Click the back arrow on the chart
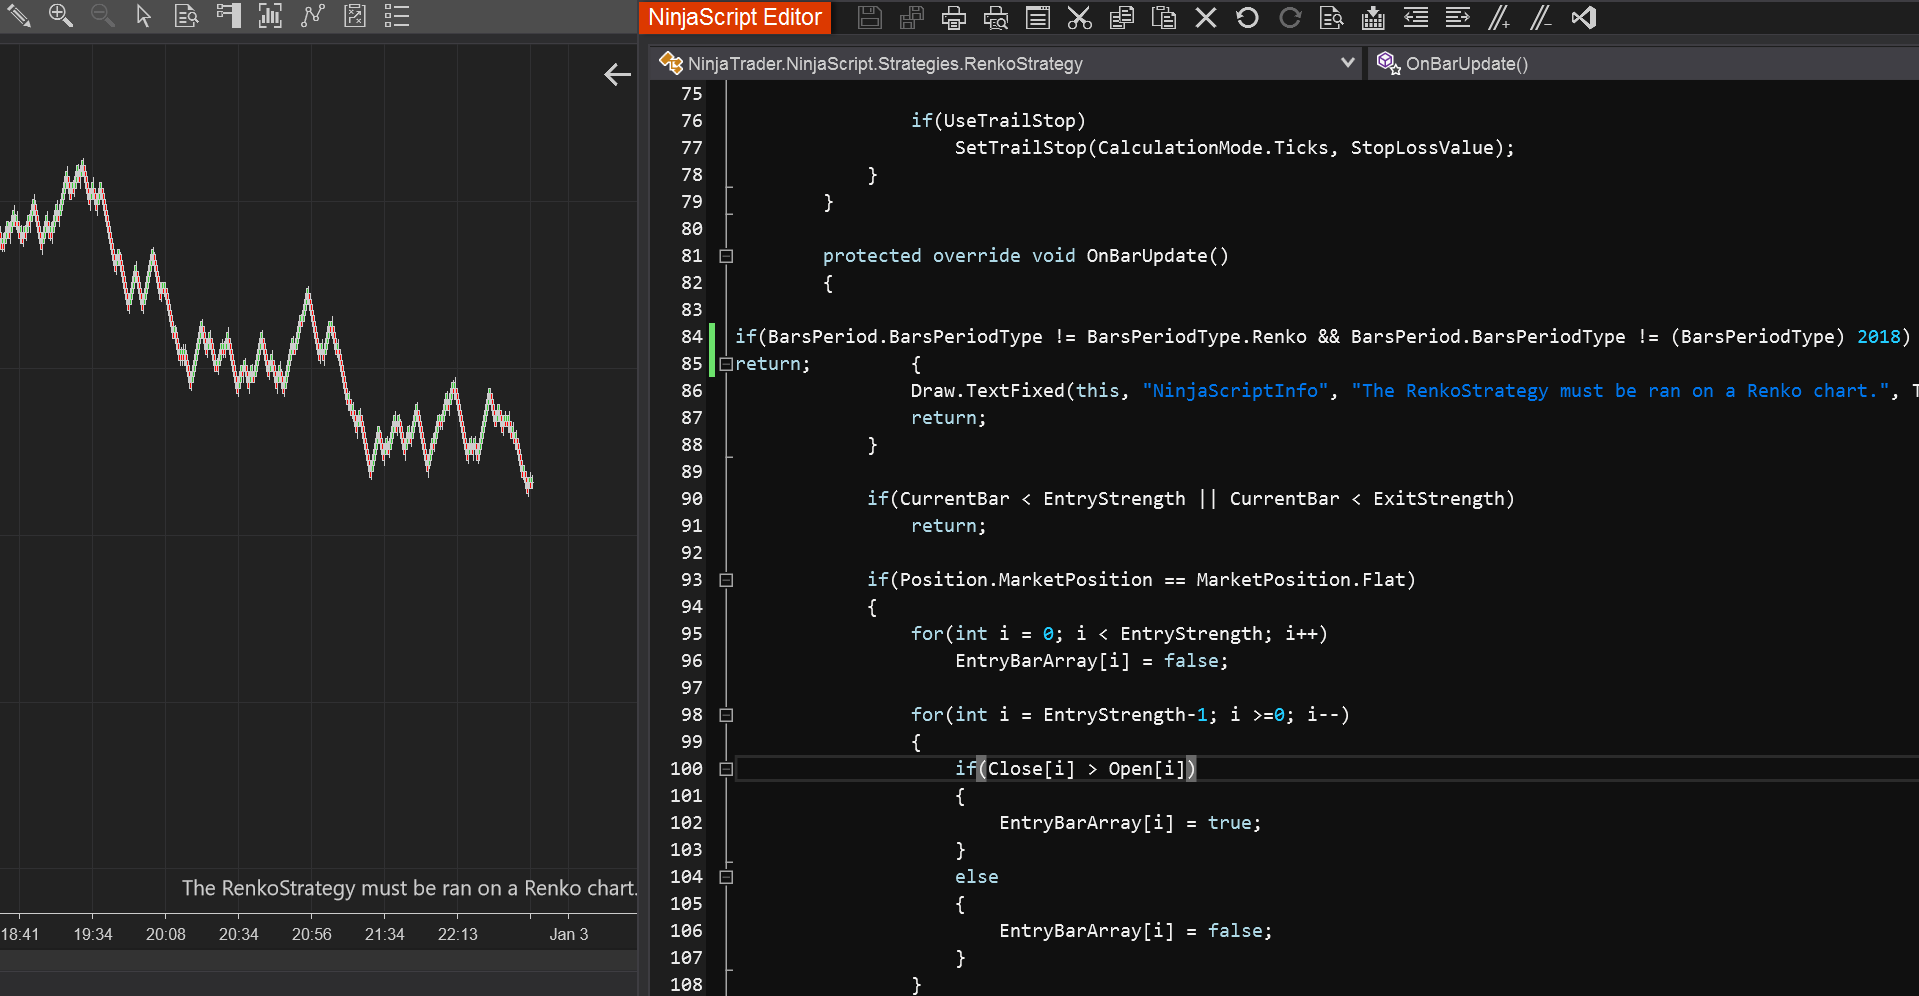The height and width of the screenshot is (996, 1919). [617, 75]
